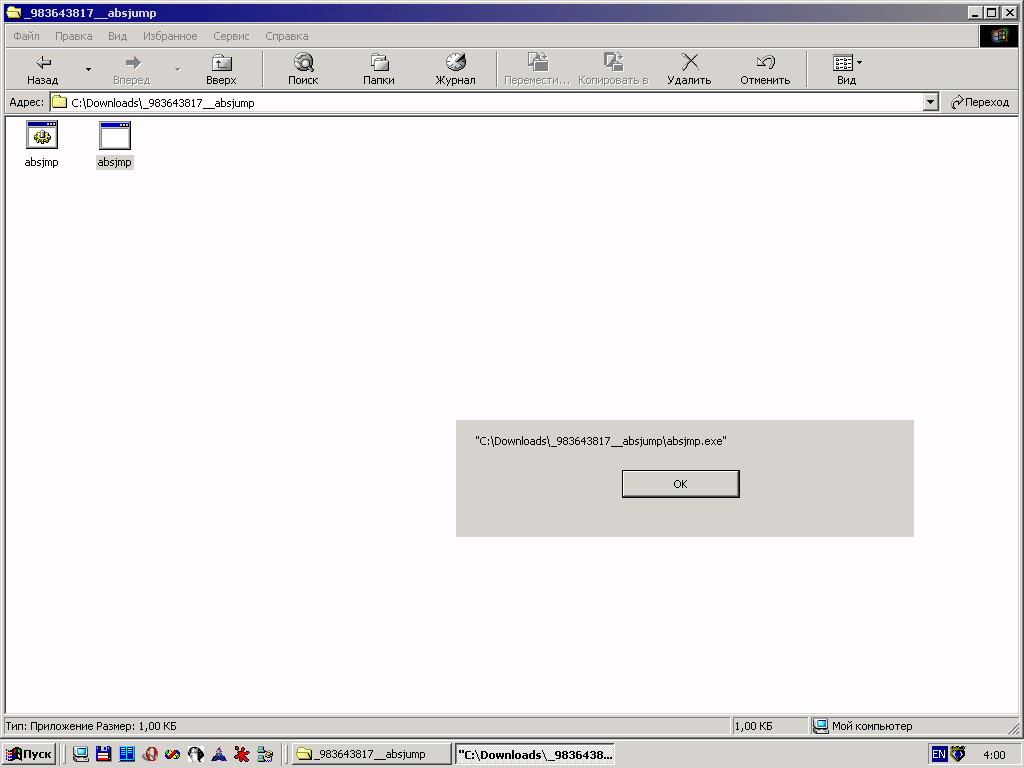Expand the Назад history dropdown arrow

click(88, 69)
